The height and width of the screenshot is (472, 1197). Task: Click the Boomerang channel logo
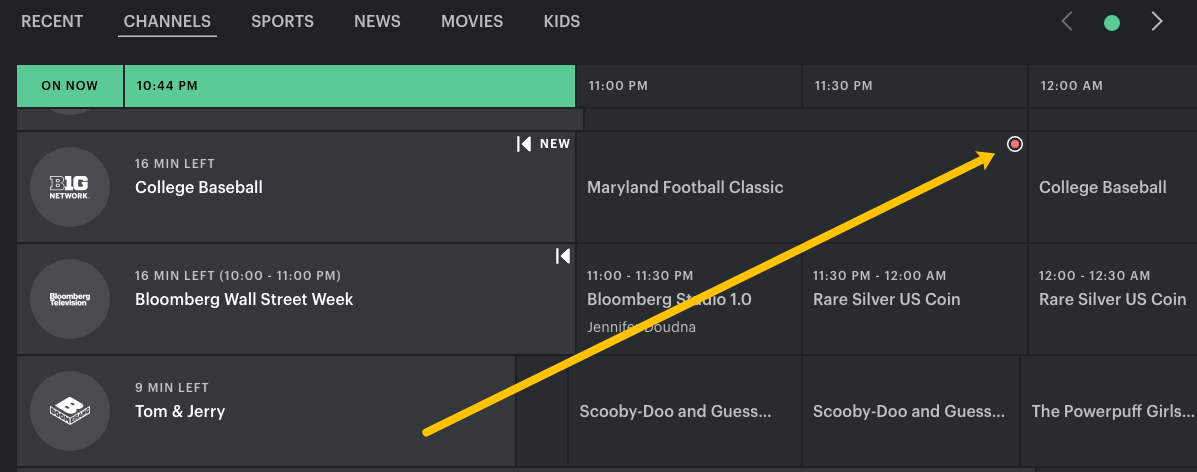(70, 411)
